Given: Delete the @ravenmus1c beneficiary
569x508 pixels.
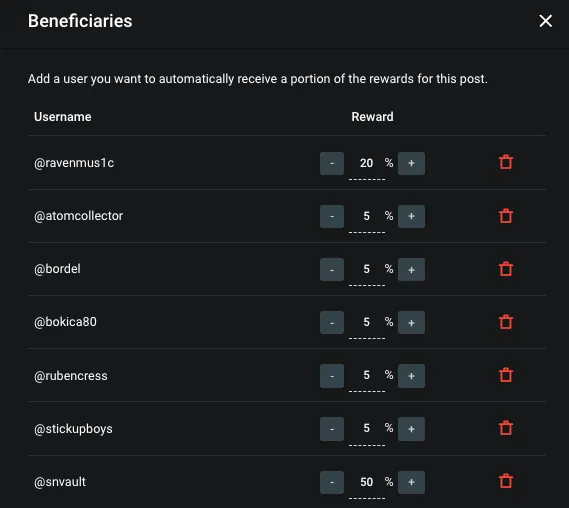Looking at the screenshot, I should point(506,162).
